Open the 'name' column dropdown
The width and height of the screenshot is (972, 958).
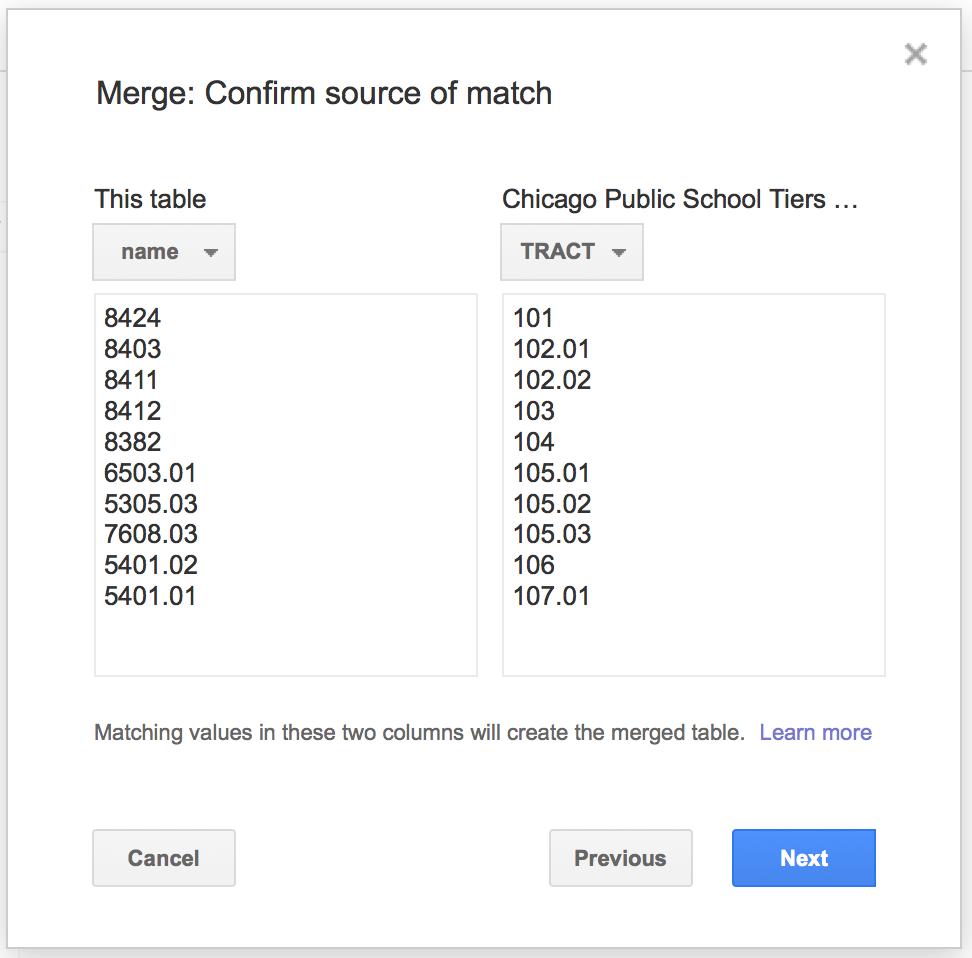[x=164, y=252]
